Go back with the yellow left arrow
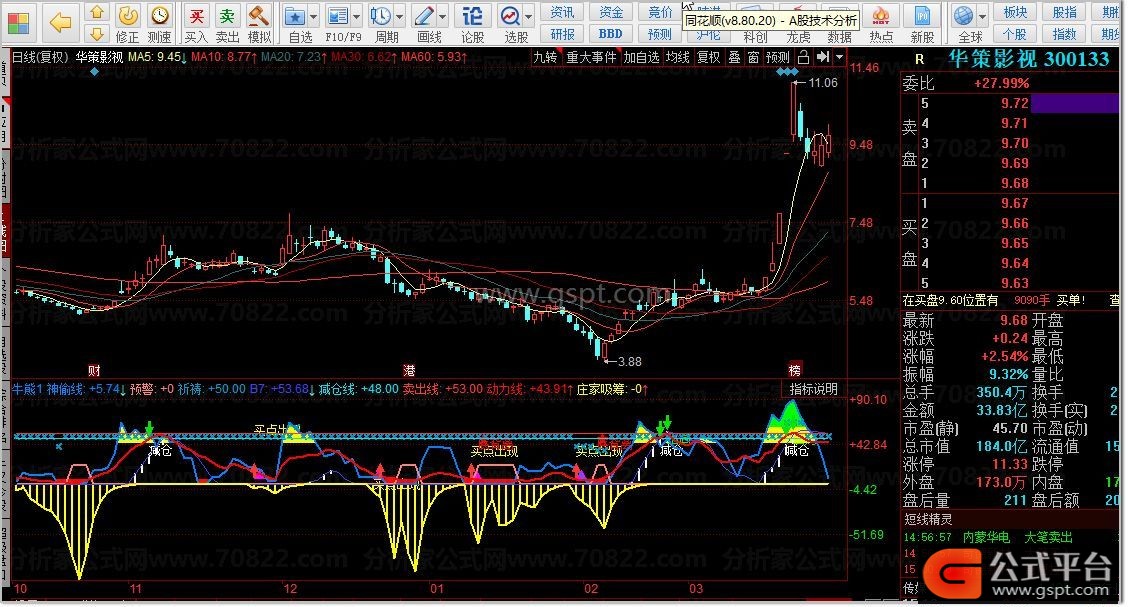 click(x=60, y=23)
